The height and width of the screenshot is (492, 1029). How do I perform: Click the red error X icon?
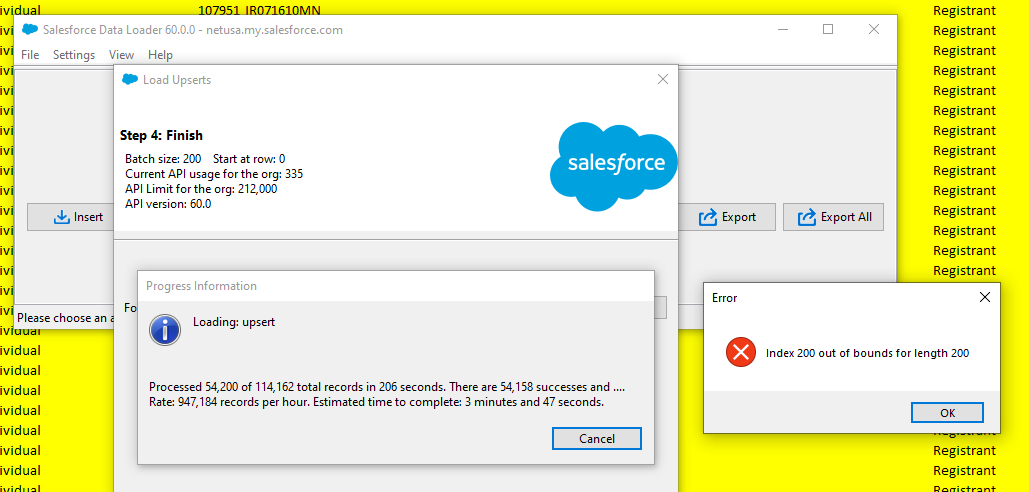[741, 353]
